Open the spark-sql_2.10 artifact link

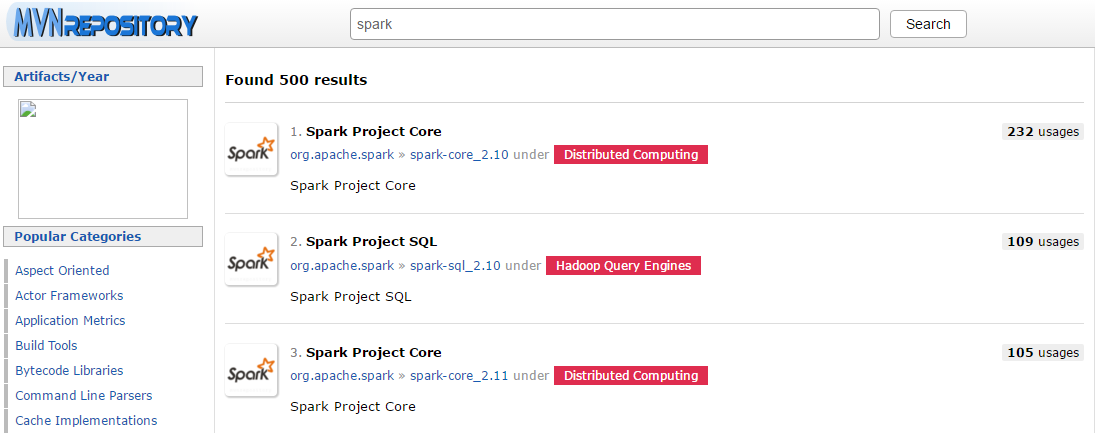click(455, 265)
